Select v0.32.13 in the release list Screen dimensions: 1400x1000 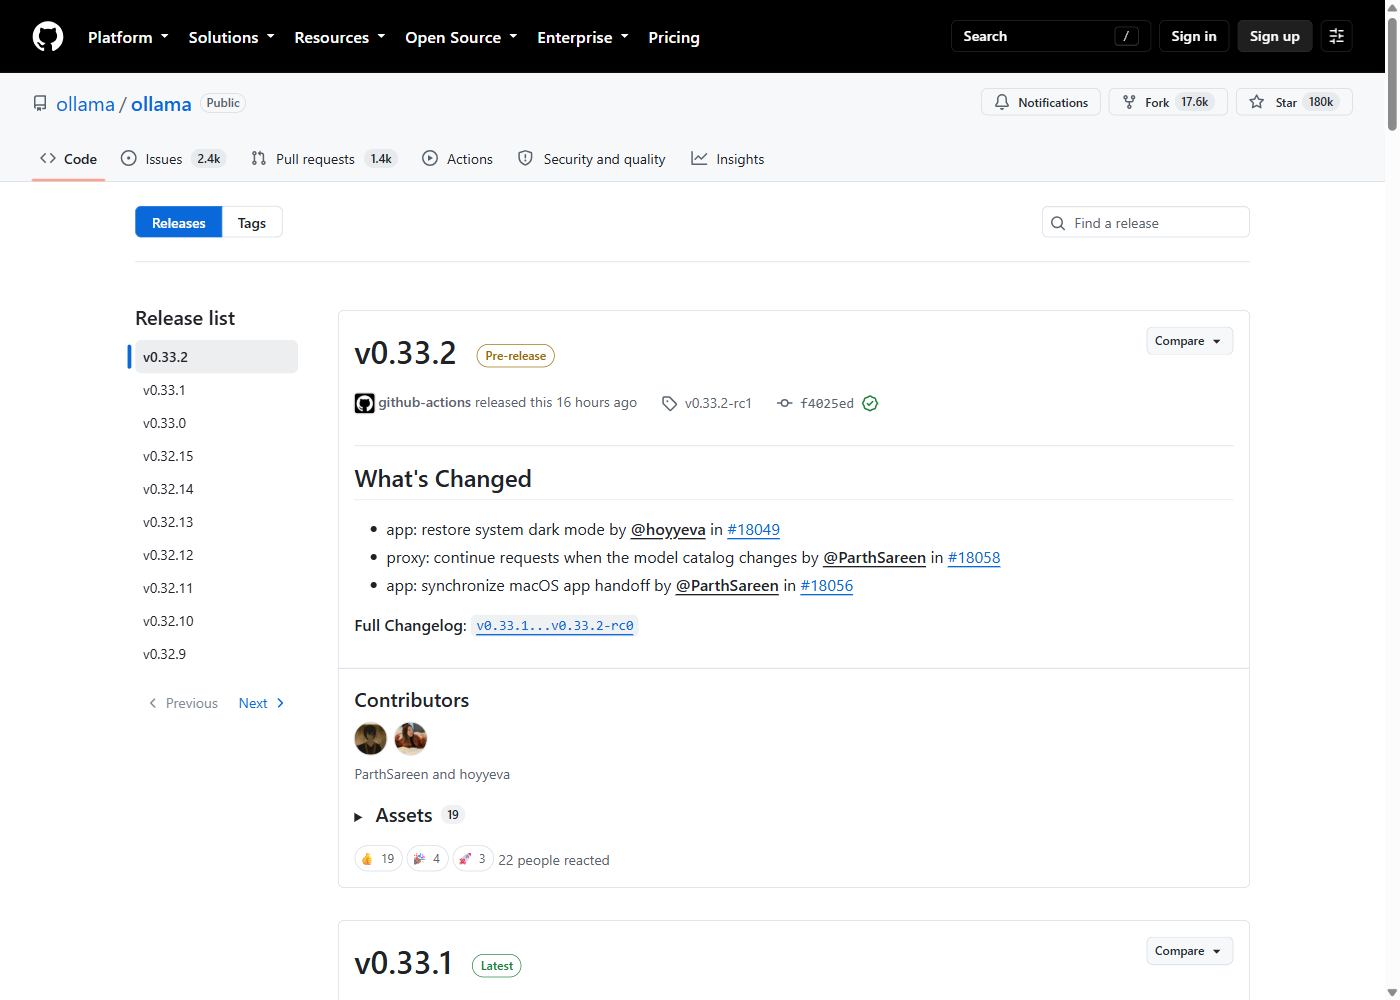(x=216, y=522)
